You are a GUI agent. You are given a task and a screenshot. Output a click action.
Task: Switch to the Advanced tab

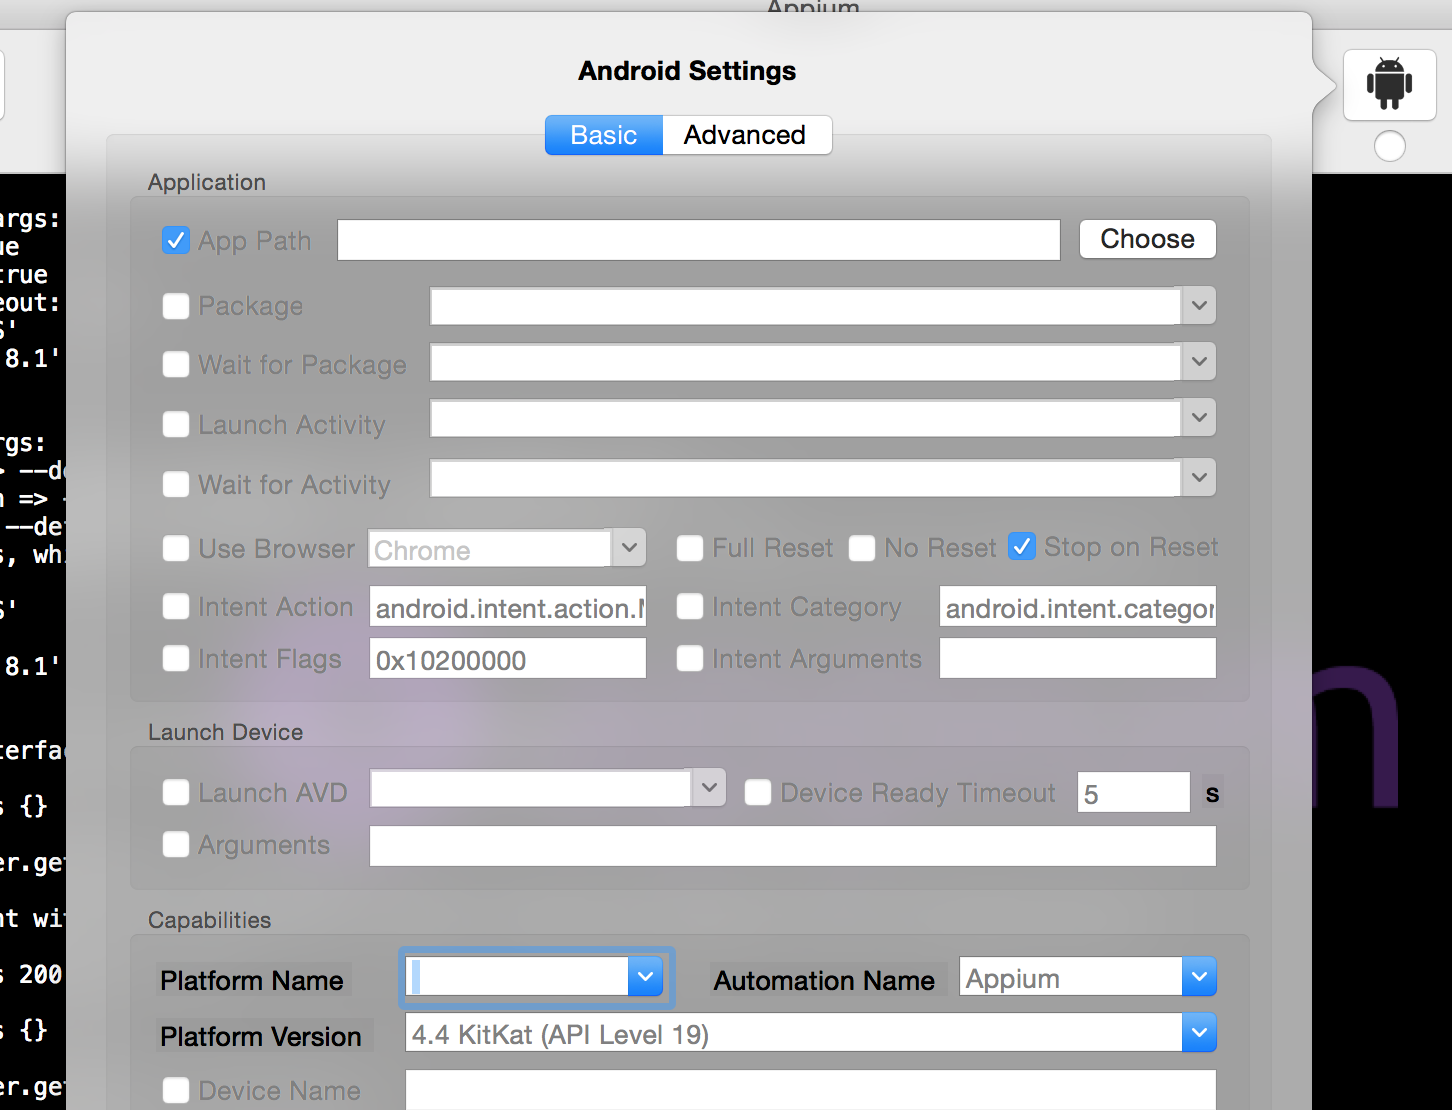tap(746, 135)
